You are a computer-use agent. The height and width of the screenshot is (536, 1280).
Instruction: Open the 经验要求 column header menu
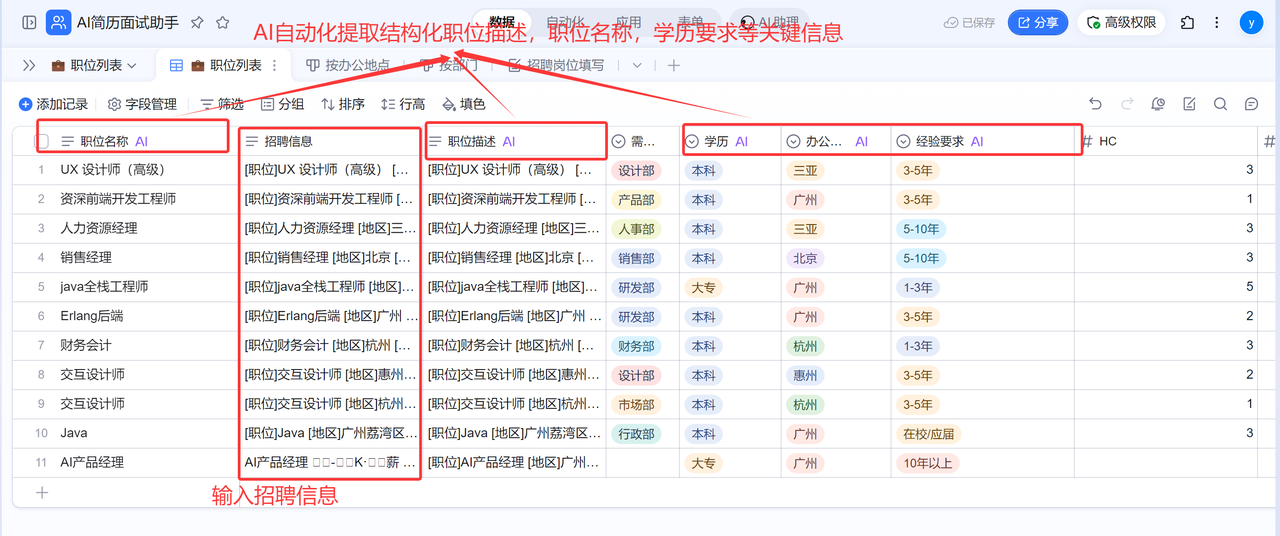pos(903,142)
